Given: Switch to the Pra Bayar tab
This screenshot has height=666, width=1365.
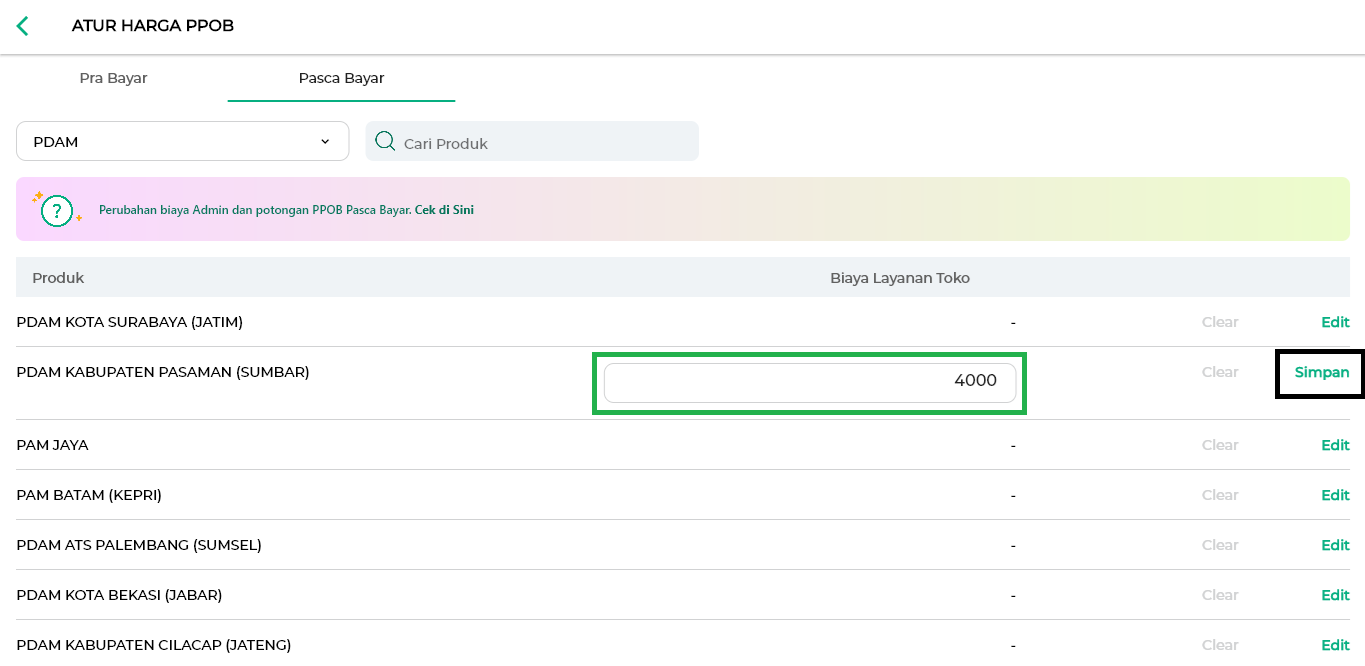Looking at the screenshot, I should pyautogui.click(x=113, y=78).
